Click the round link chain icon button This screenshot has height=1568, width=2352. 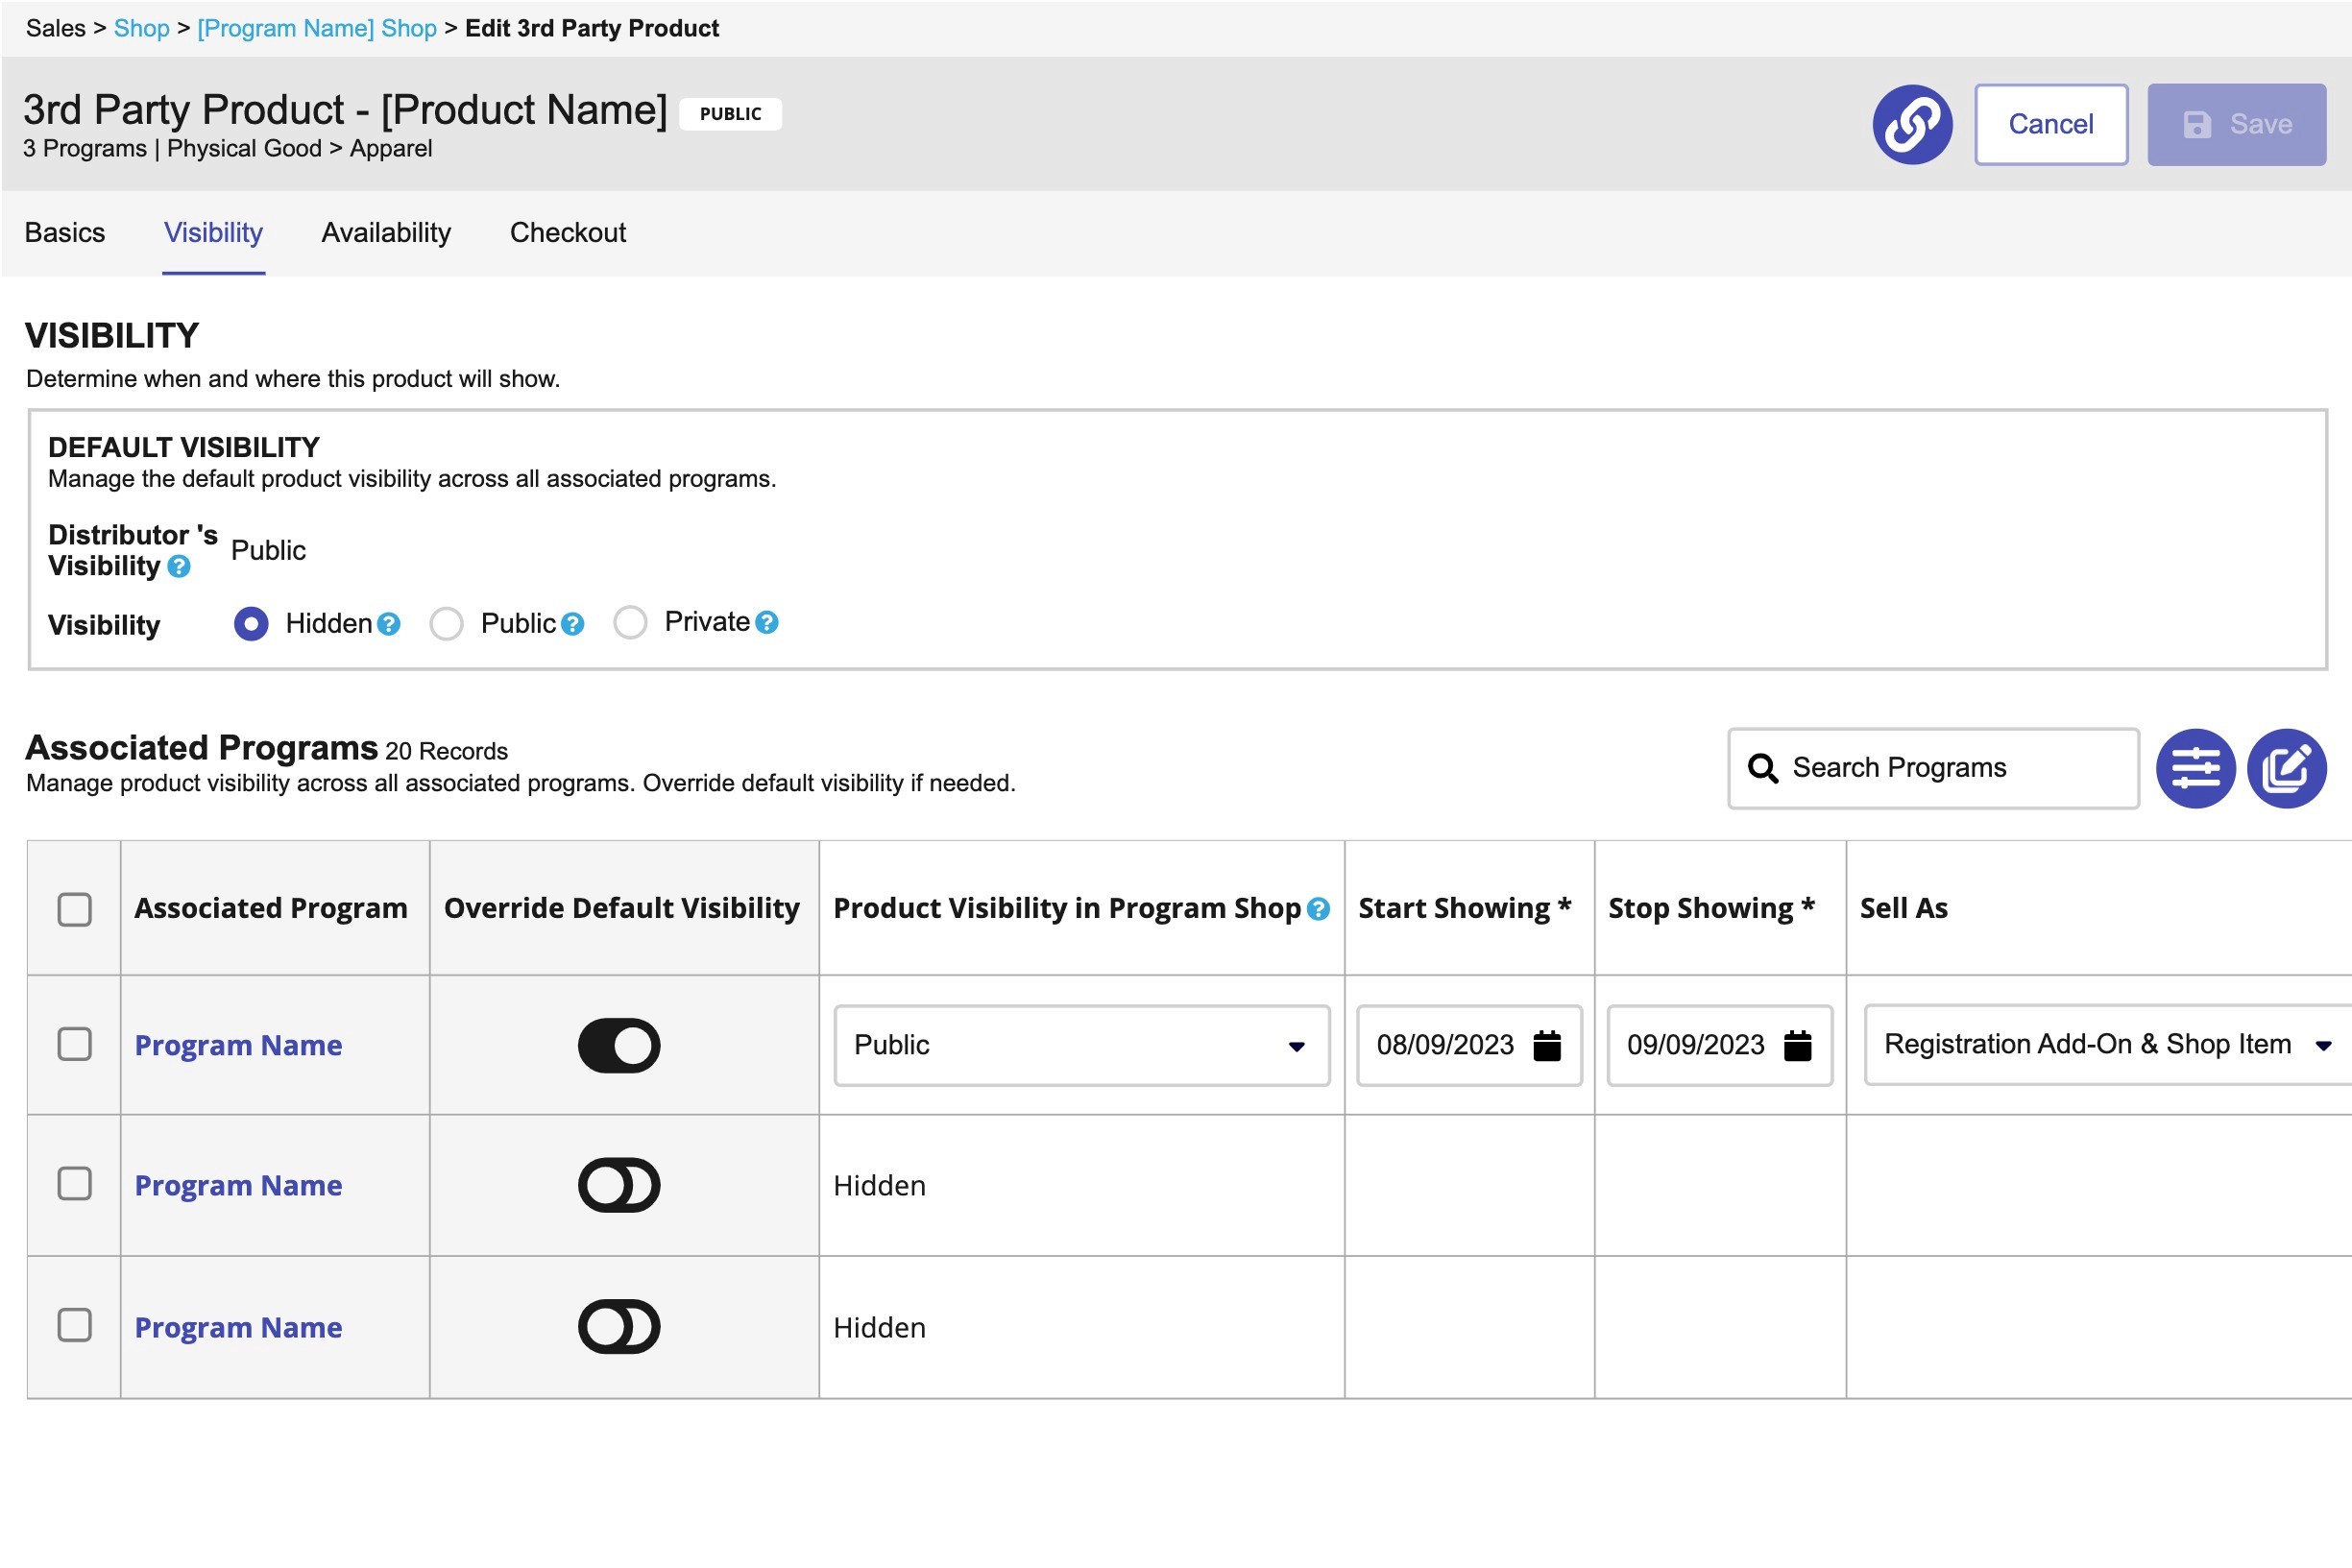click(x=1911, y=124)
